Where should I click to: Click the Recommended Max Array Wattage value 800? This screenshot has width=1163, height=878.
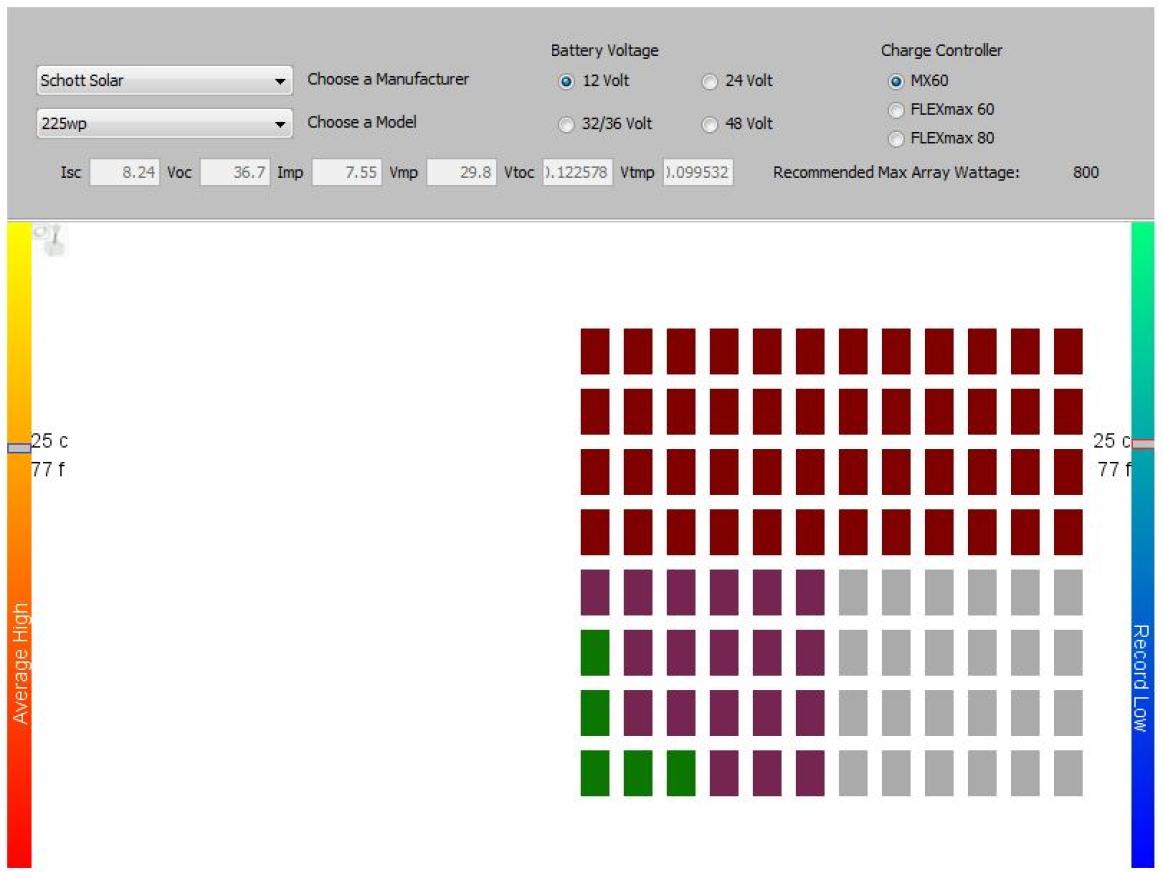click(x=1083, y=172)
